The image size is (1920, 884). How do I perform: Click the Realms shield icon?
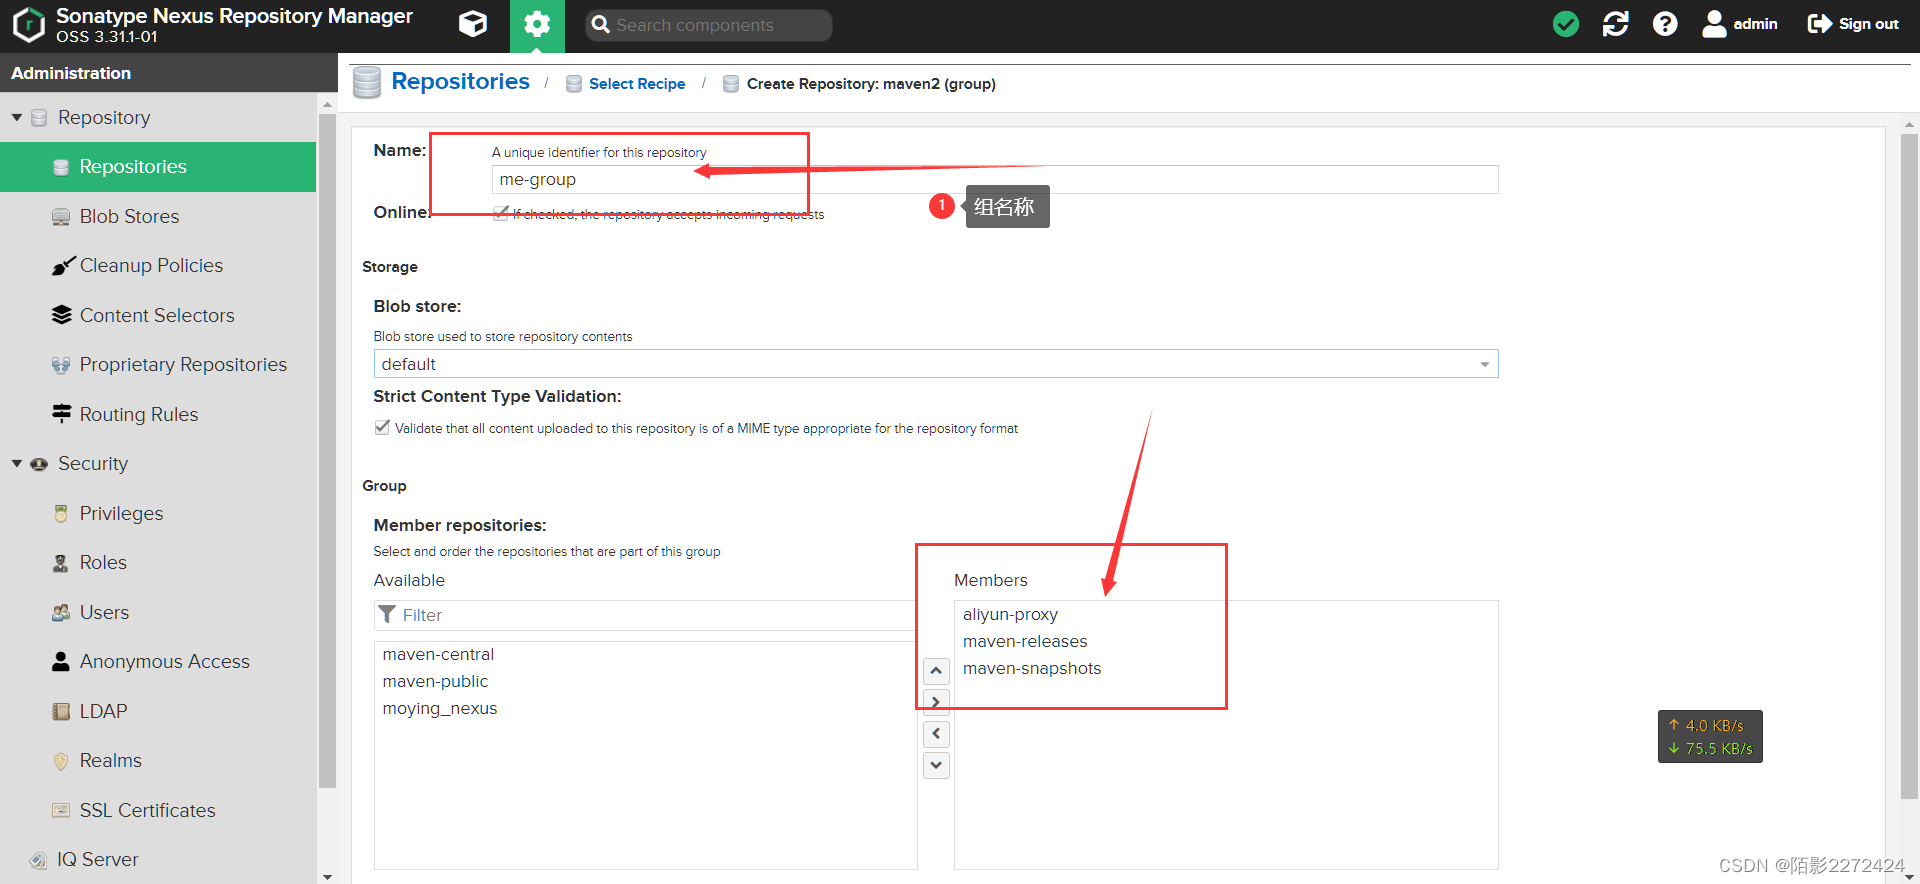click(x=61, y=761)
